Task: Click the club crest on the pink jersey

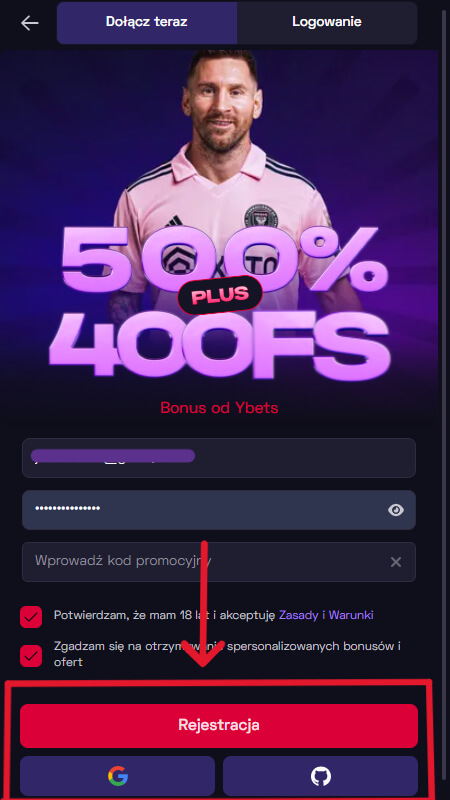Action: click(x=260, y=216)
